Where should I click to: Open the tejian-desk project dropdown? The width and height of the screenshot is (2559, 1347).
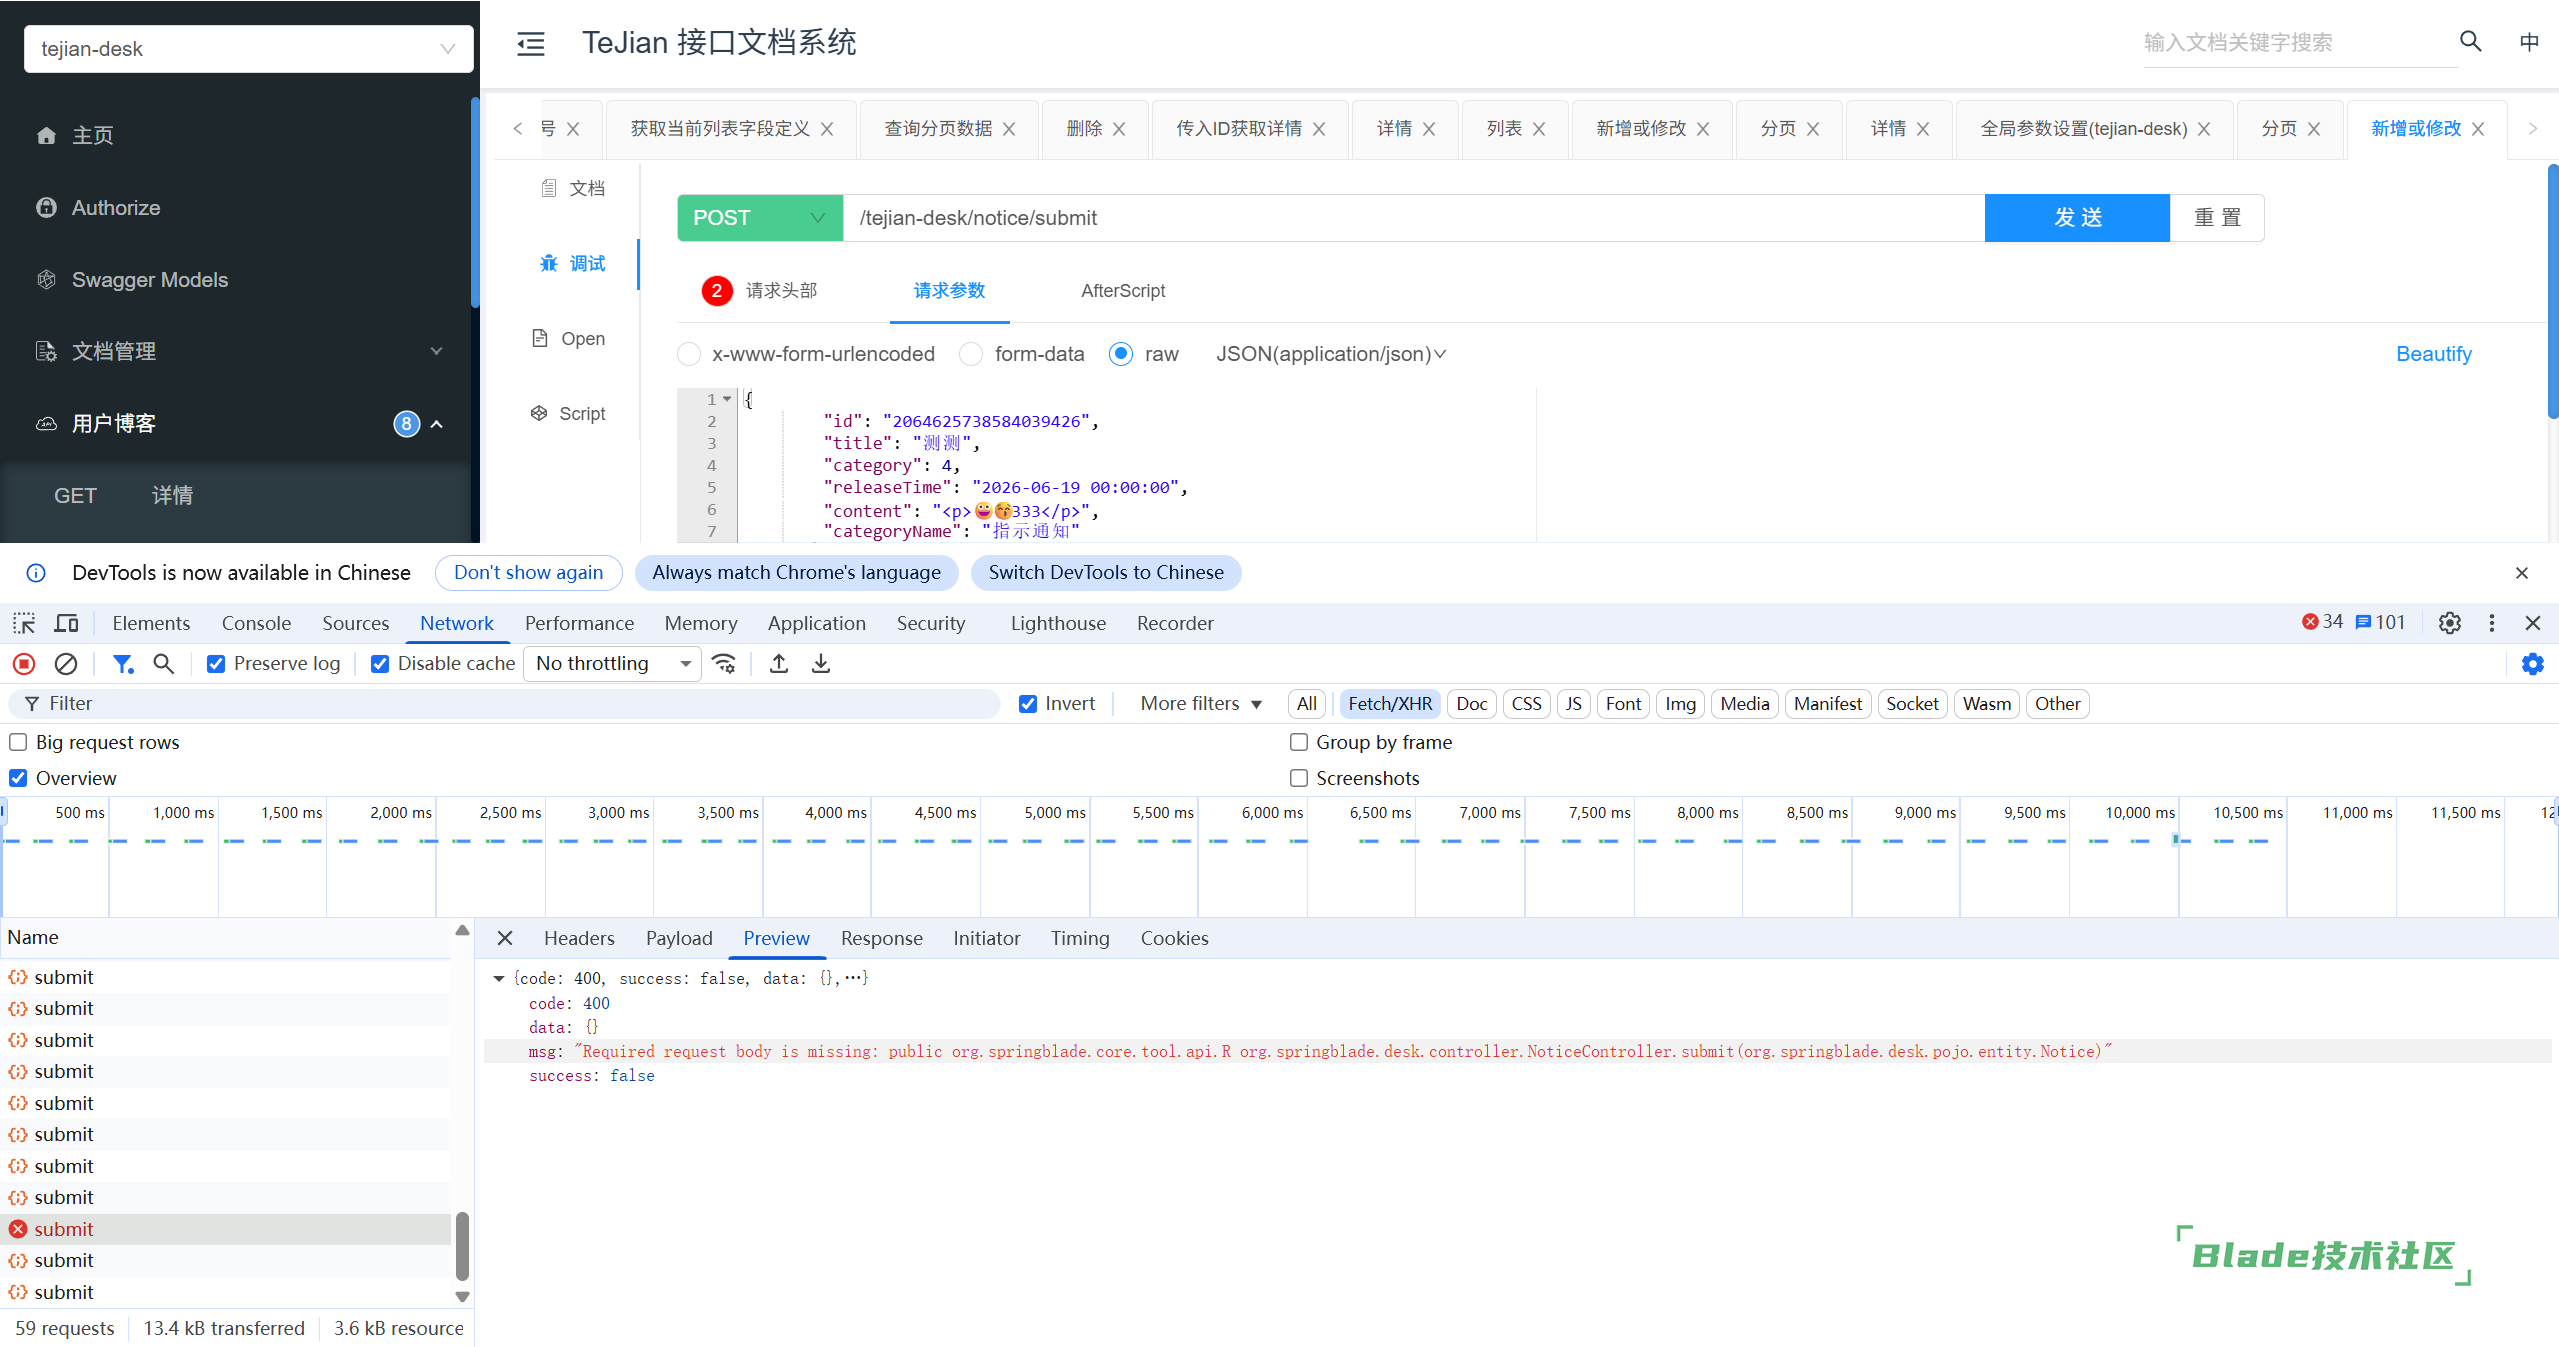click(248, 49)
